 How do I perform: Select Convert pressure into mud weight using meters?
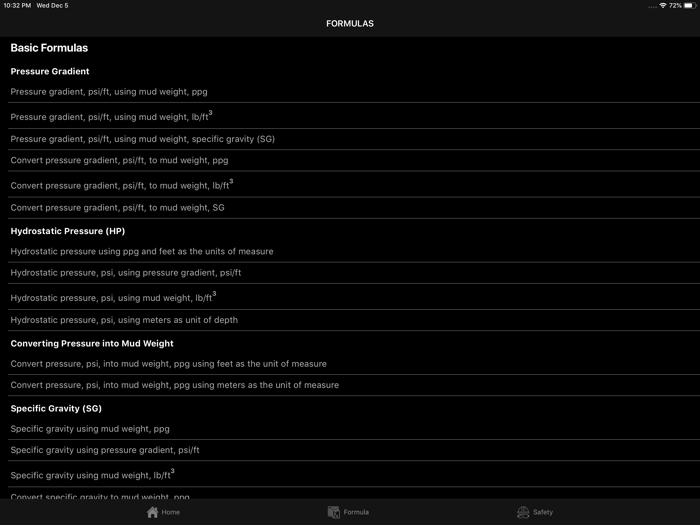click(x=174, y=385)
